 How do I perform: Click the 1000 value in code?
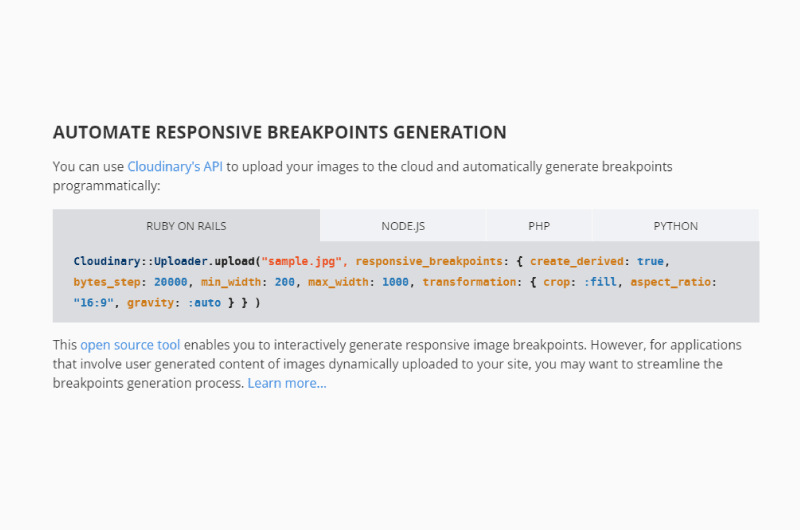(x=395, y=282)
